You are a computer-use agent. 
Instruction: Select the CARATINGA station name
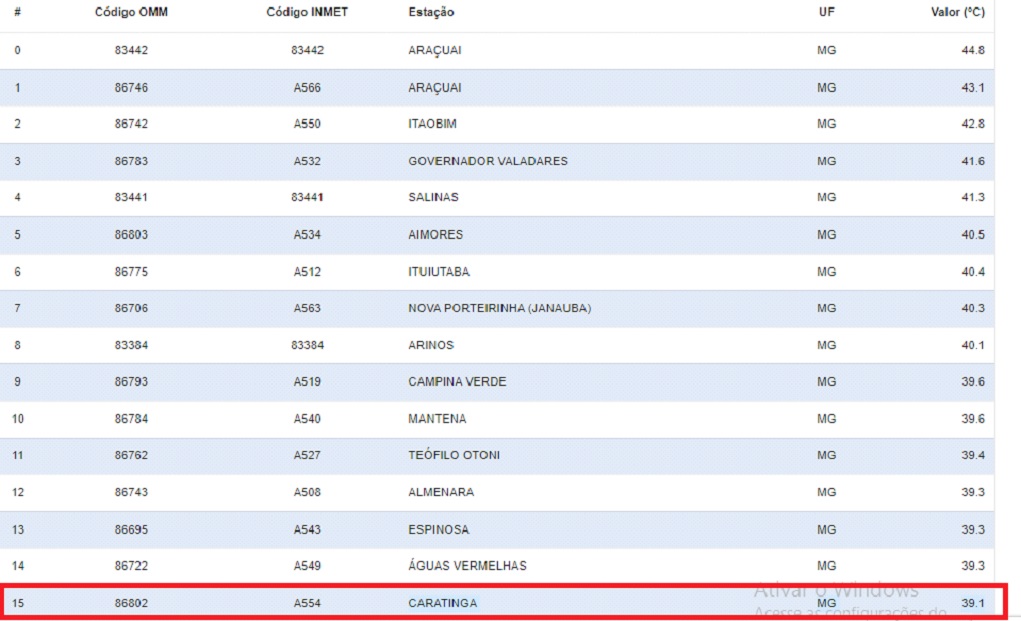click(442, 603)
